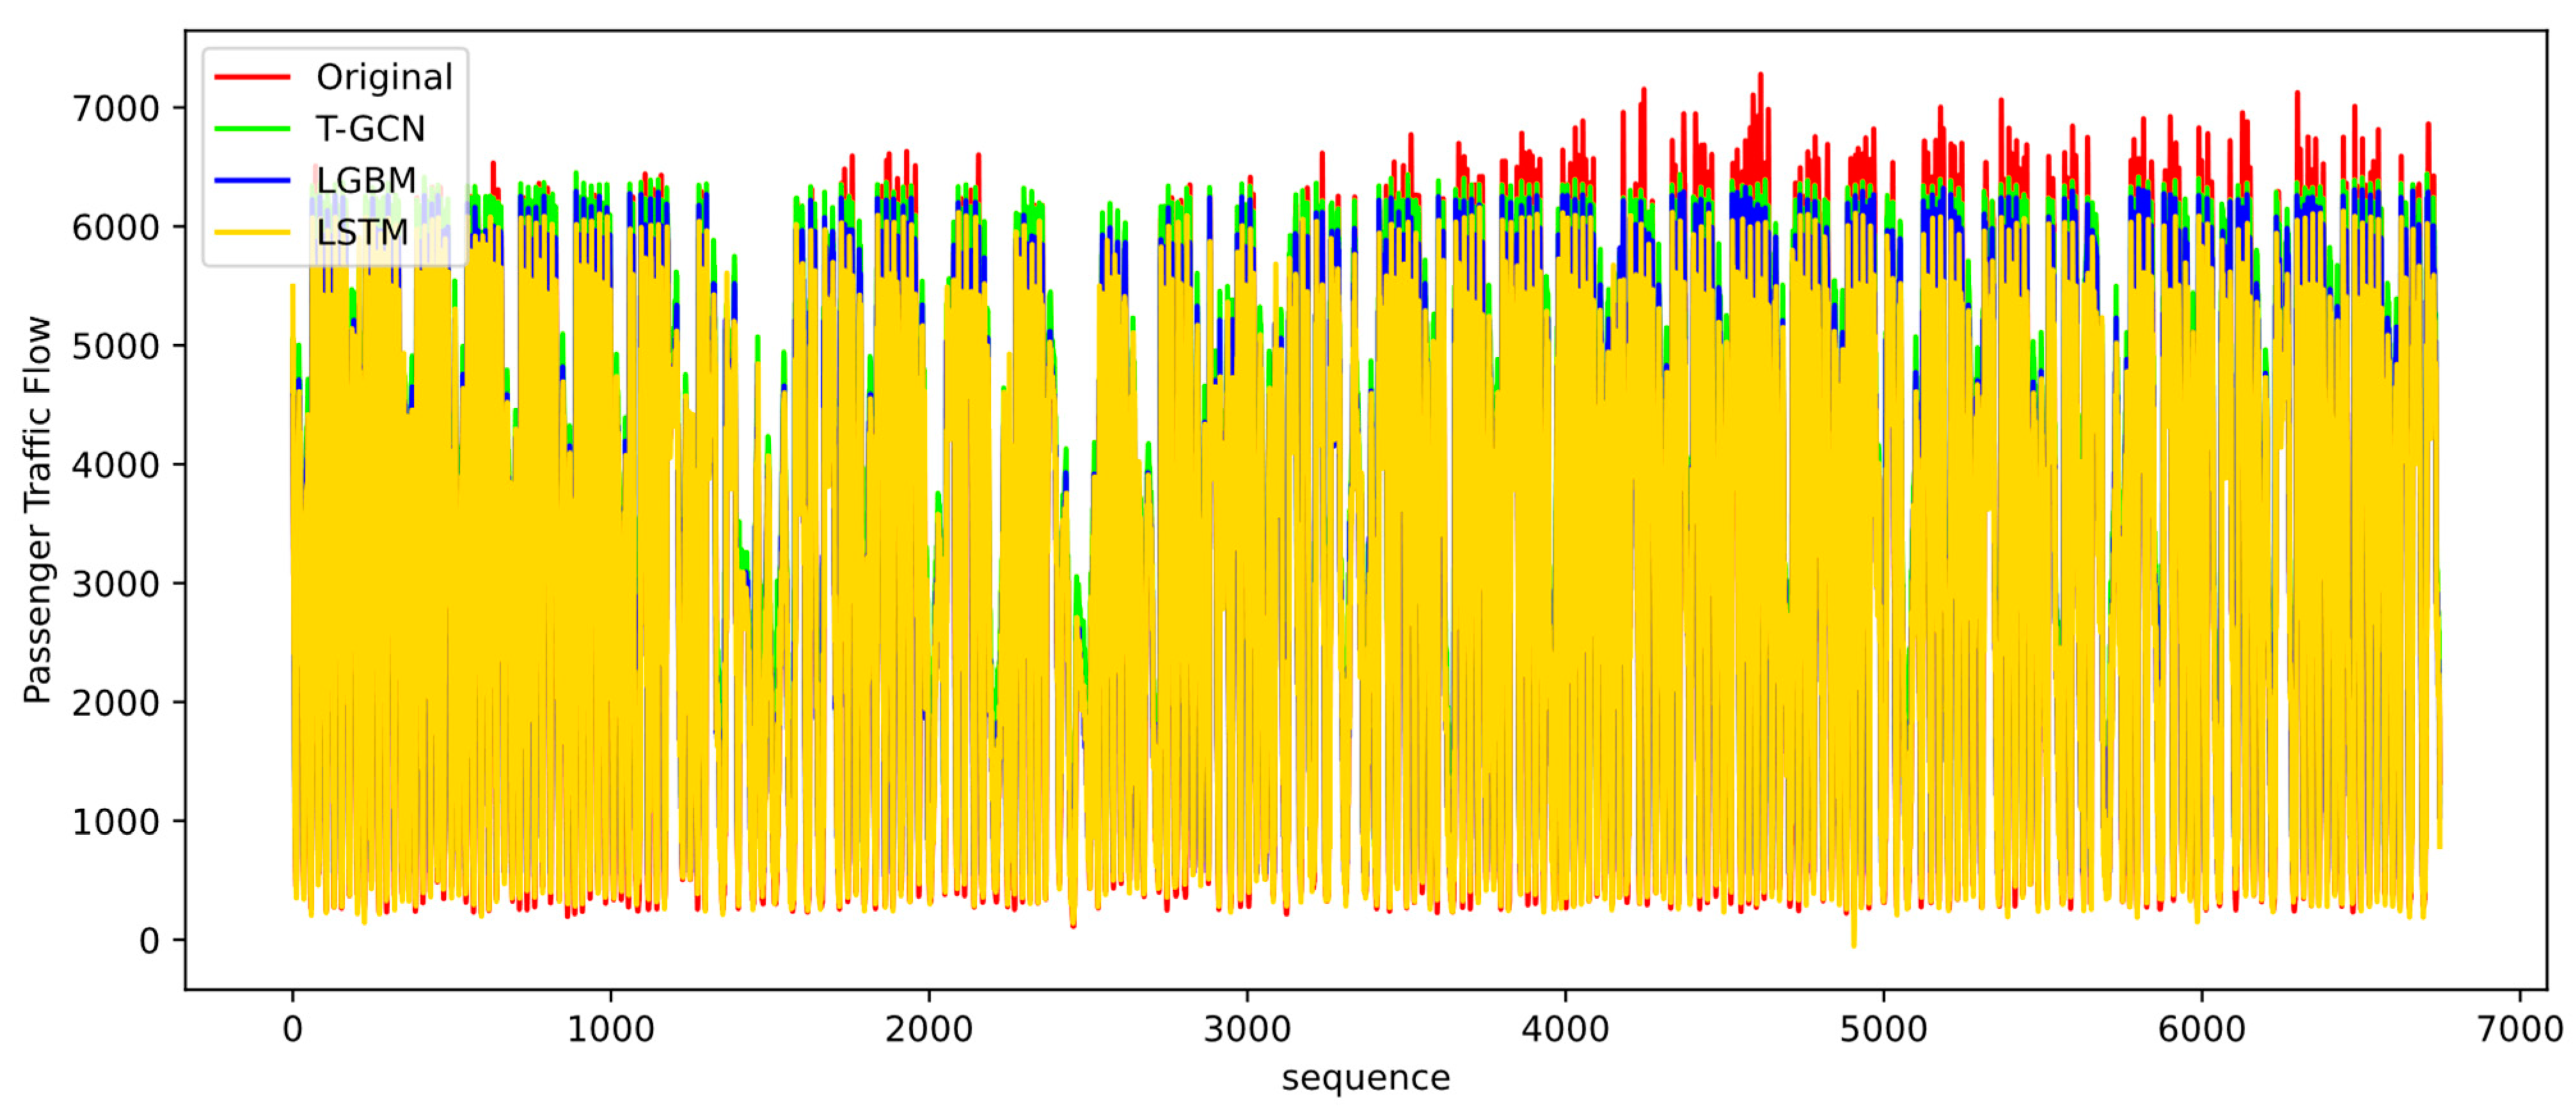Image resolution: width=2576 pixels, height=1113 pixels.
Task: Click the 7000 tick label on the x-axis
Action: point(2519,1029)
